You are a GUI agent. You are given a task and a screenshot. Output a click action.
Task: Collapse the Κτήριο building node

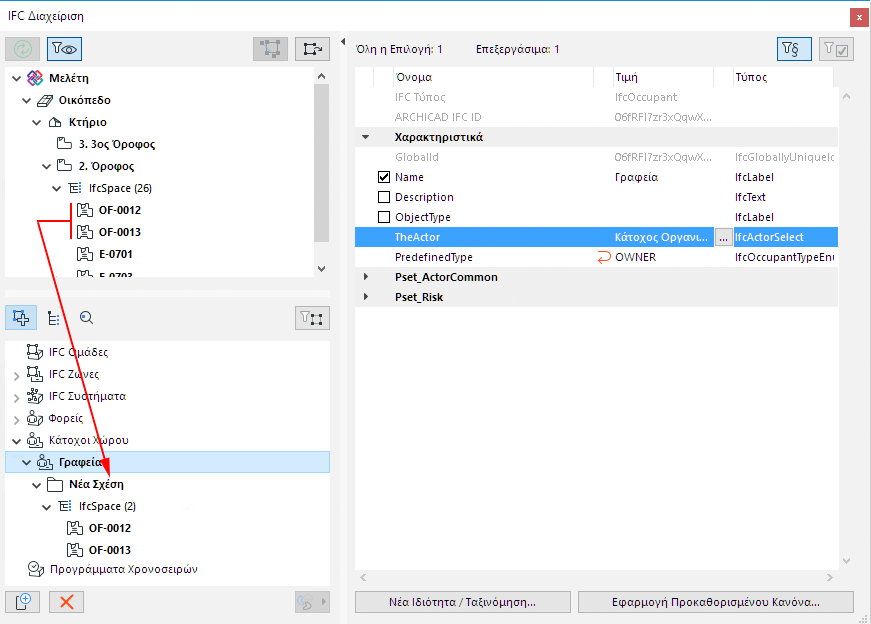[x=37, y=122]
